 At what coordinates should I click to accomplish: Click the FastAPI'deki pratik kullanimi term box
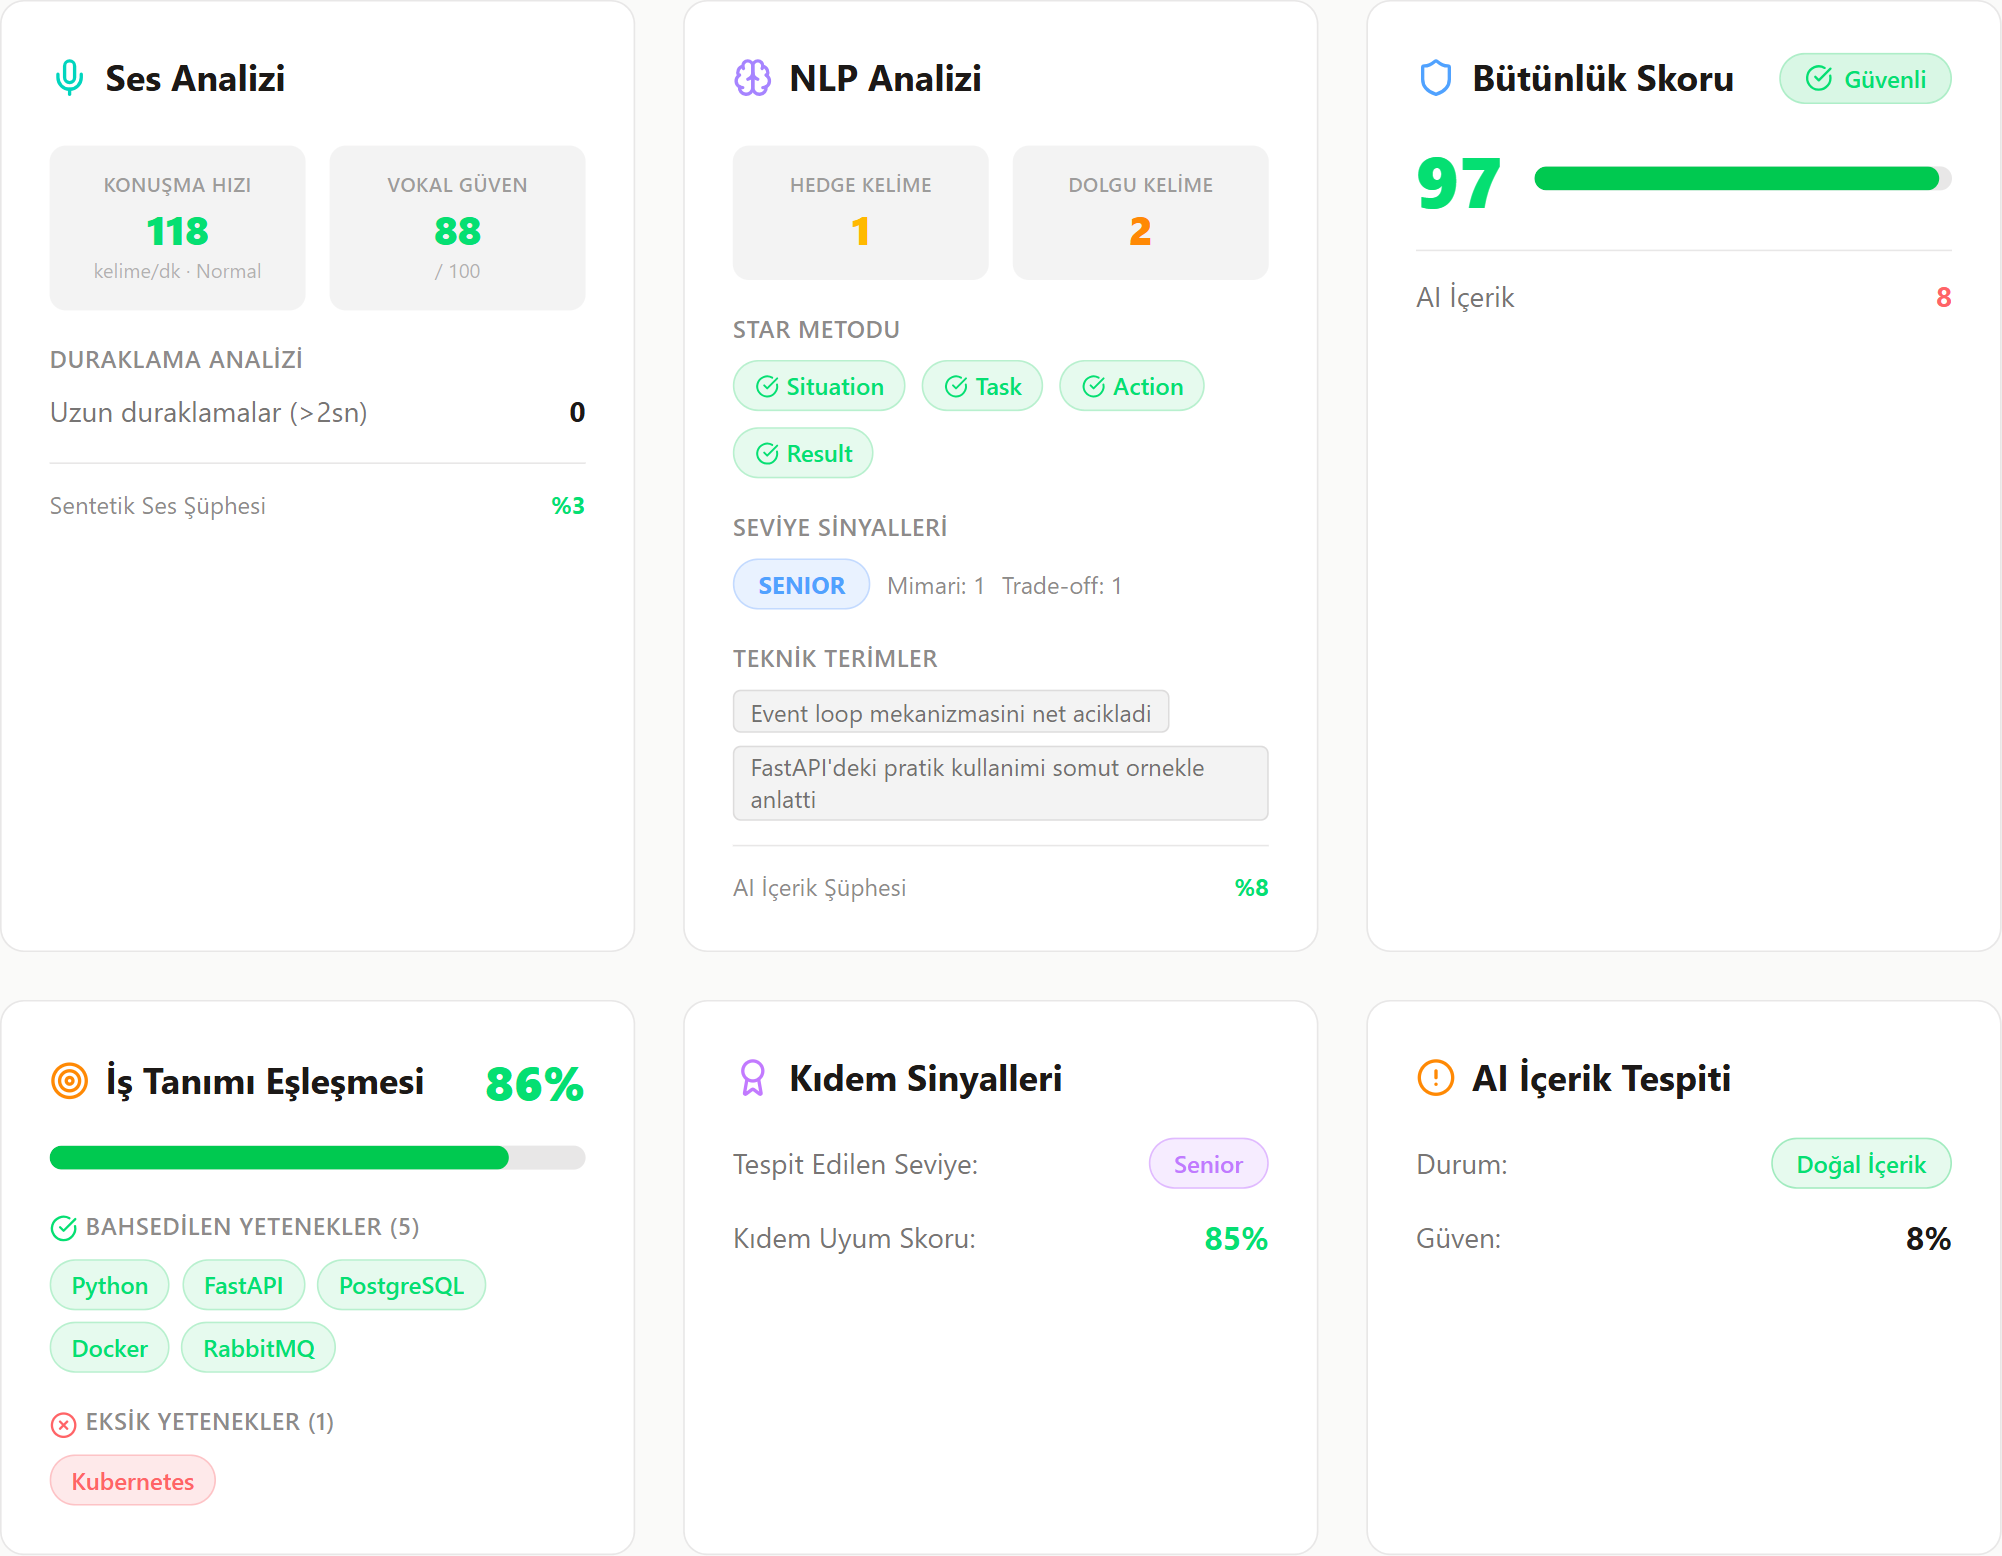pyautogui.click(x=1000, y=783)
